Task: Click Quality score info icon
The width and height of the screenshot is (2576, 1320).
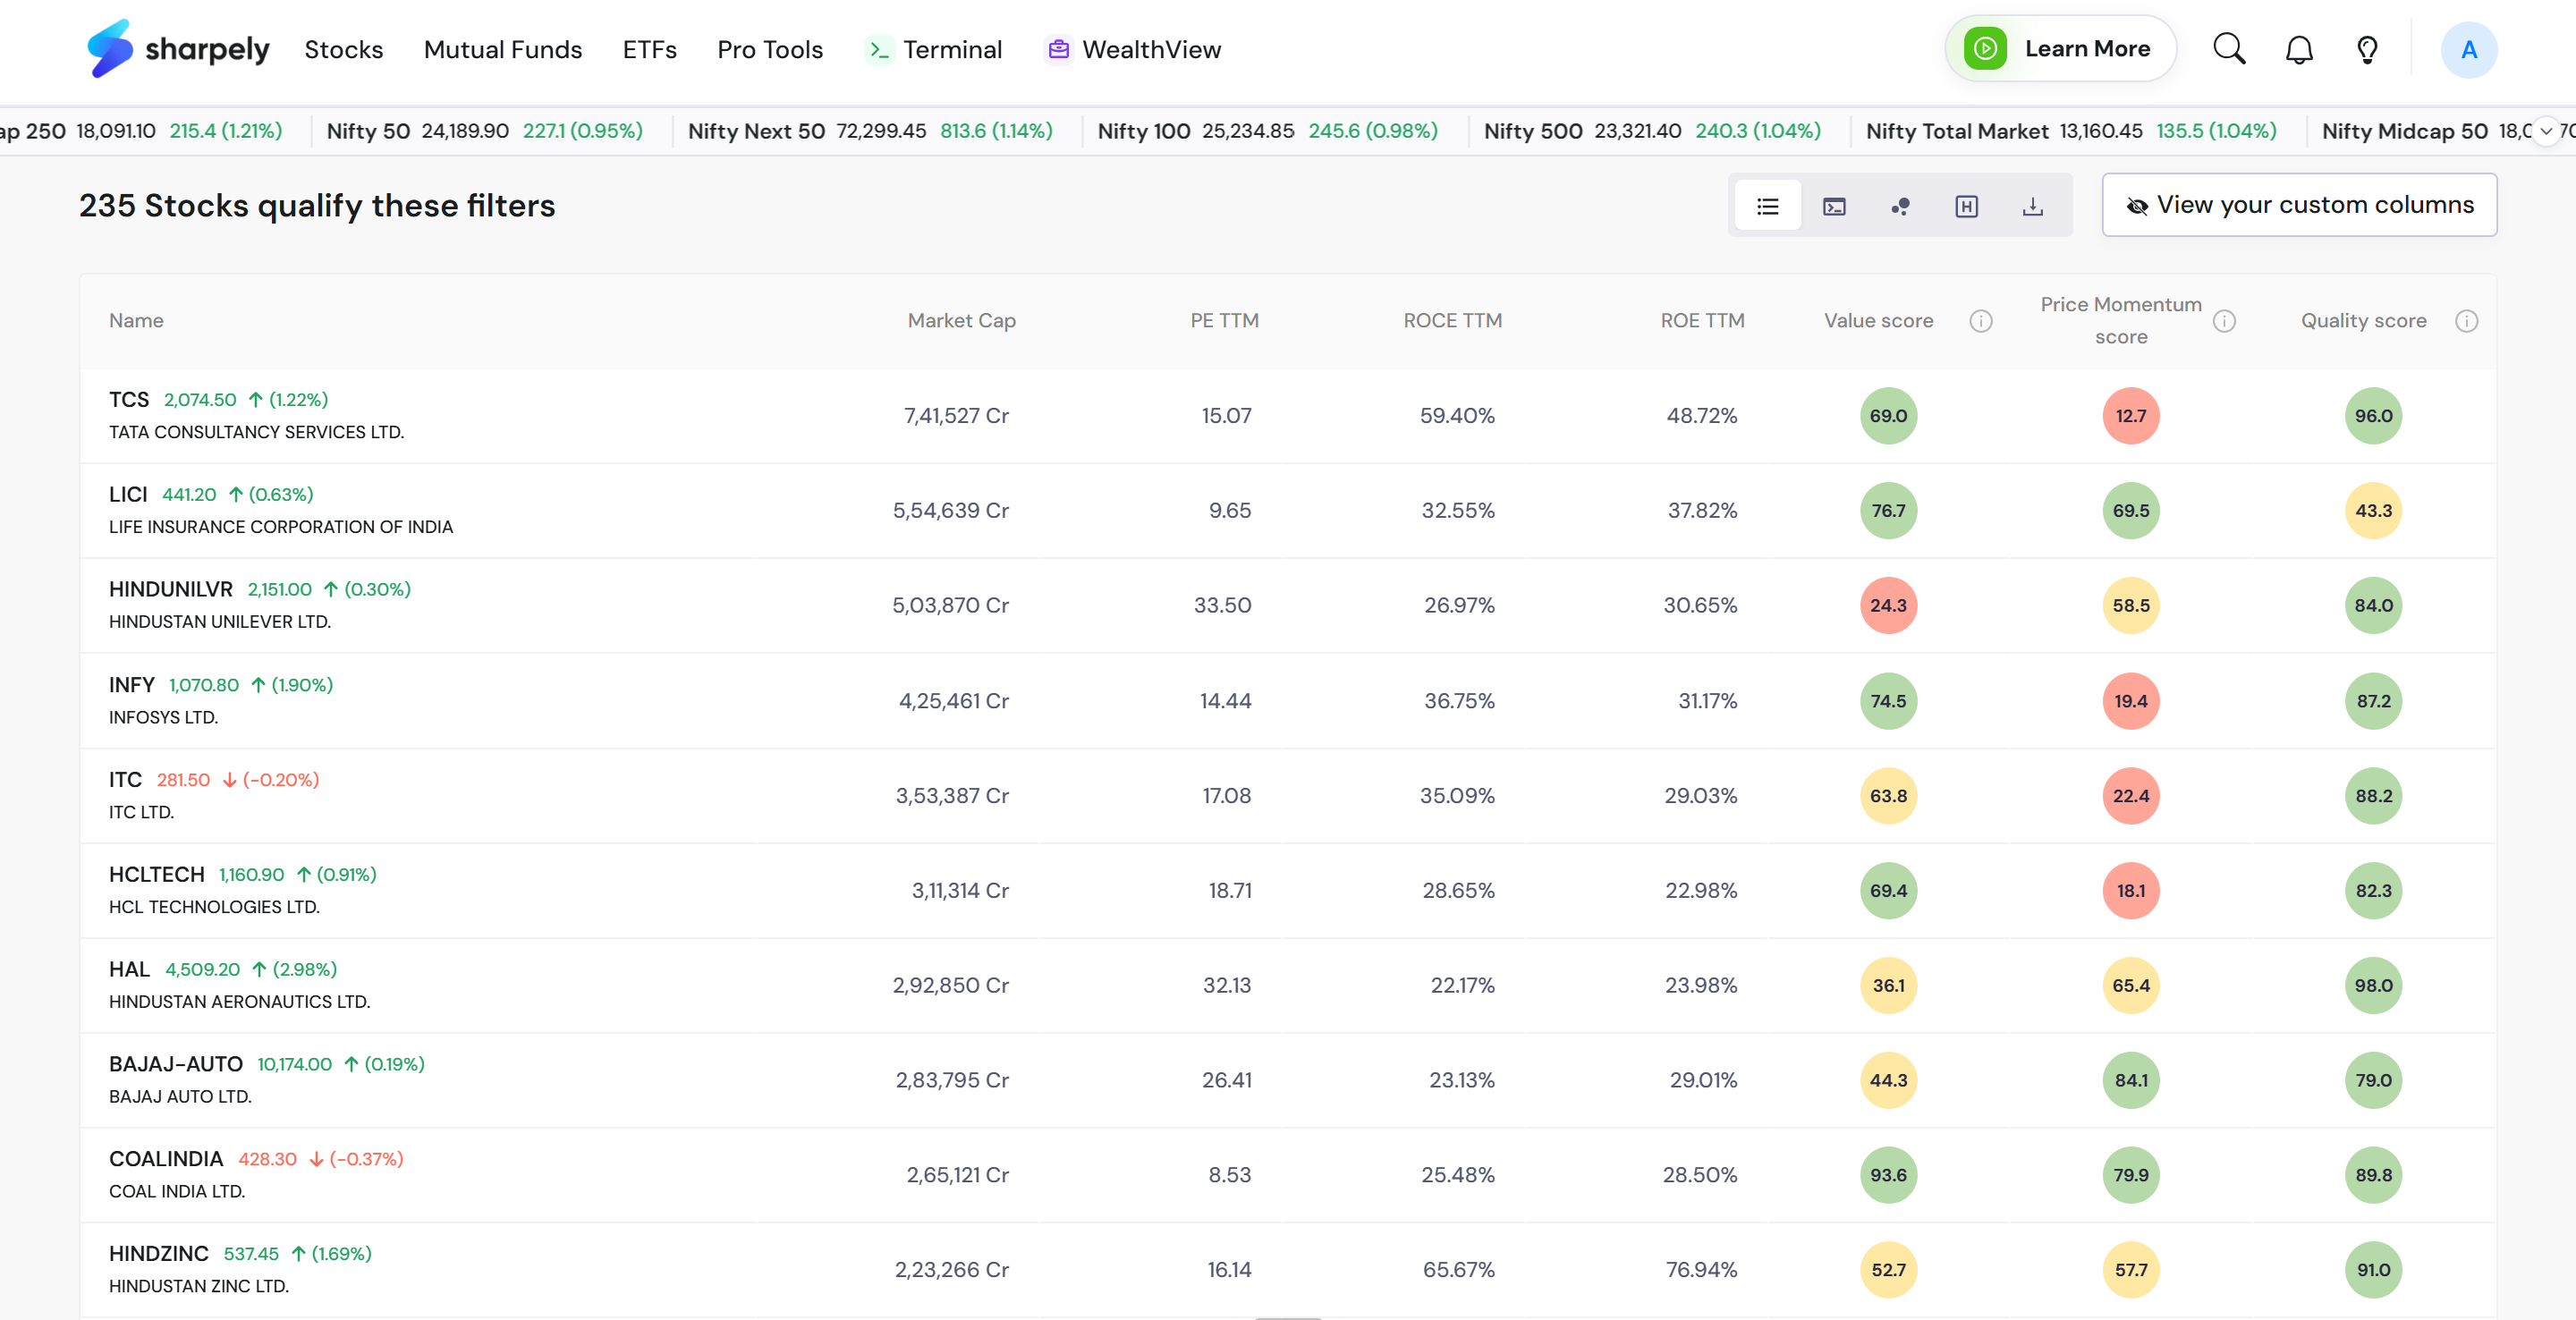Action: coord(2466,321)
